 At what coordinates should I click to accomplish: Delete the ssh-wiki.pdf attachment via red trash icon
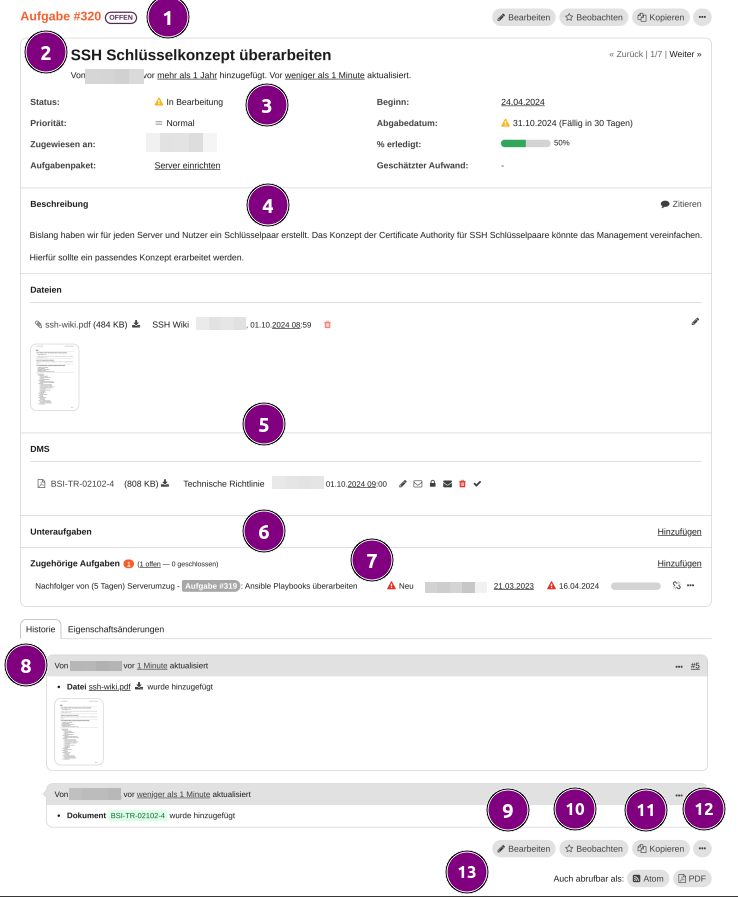point(327,324)
